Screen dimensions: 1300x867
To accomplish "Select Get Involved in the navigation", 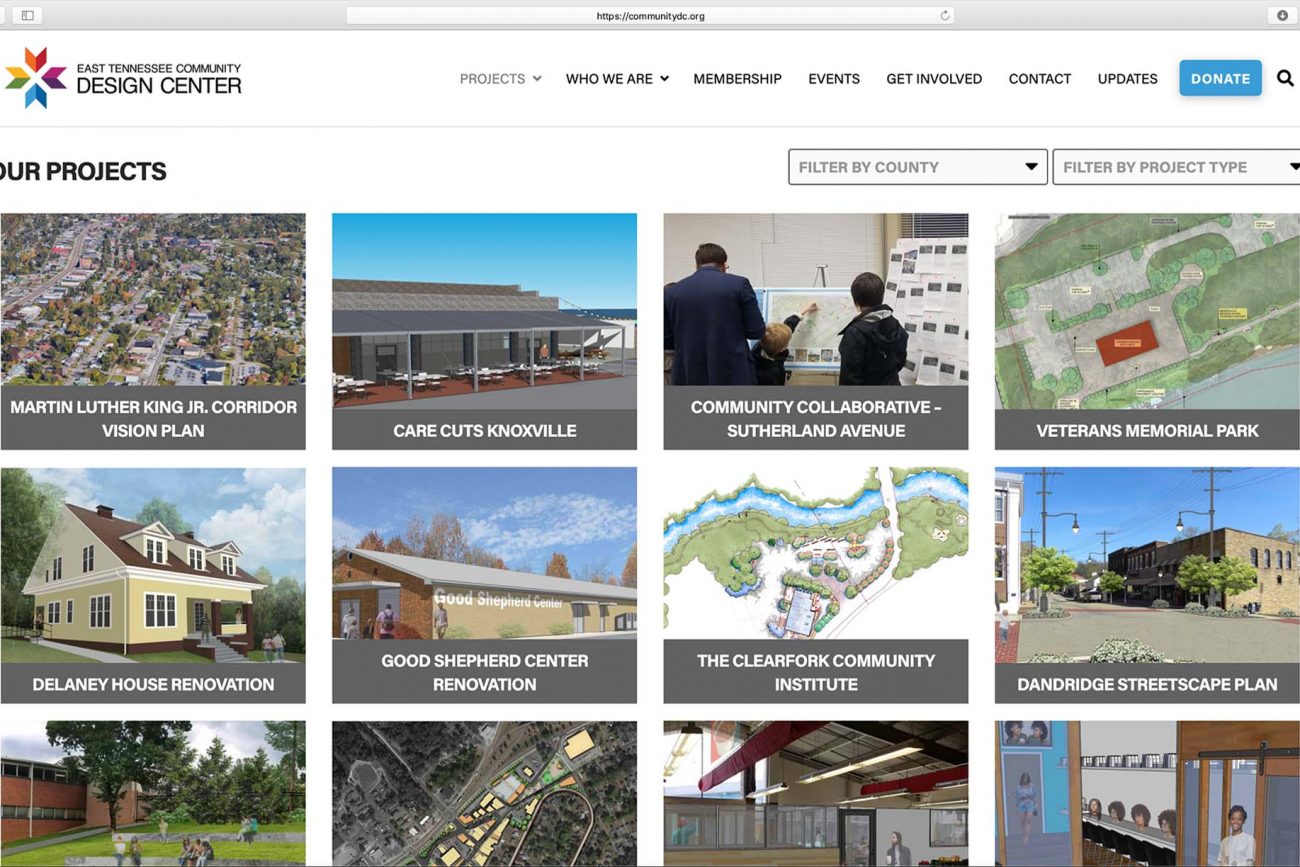I will click(x=934, y=79).
